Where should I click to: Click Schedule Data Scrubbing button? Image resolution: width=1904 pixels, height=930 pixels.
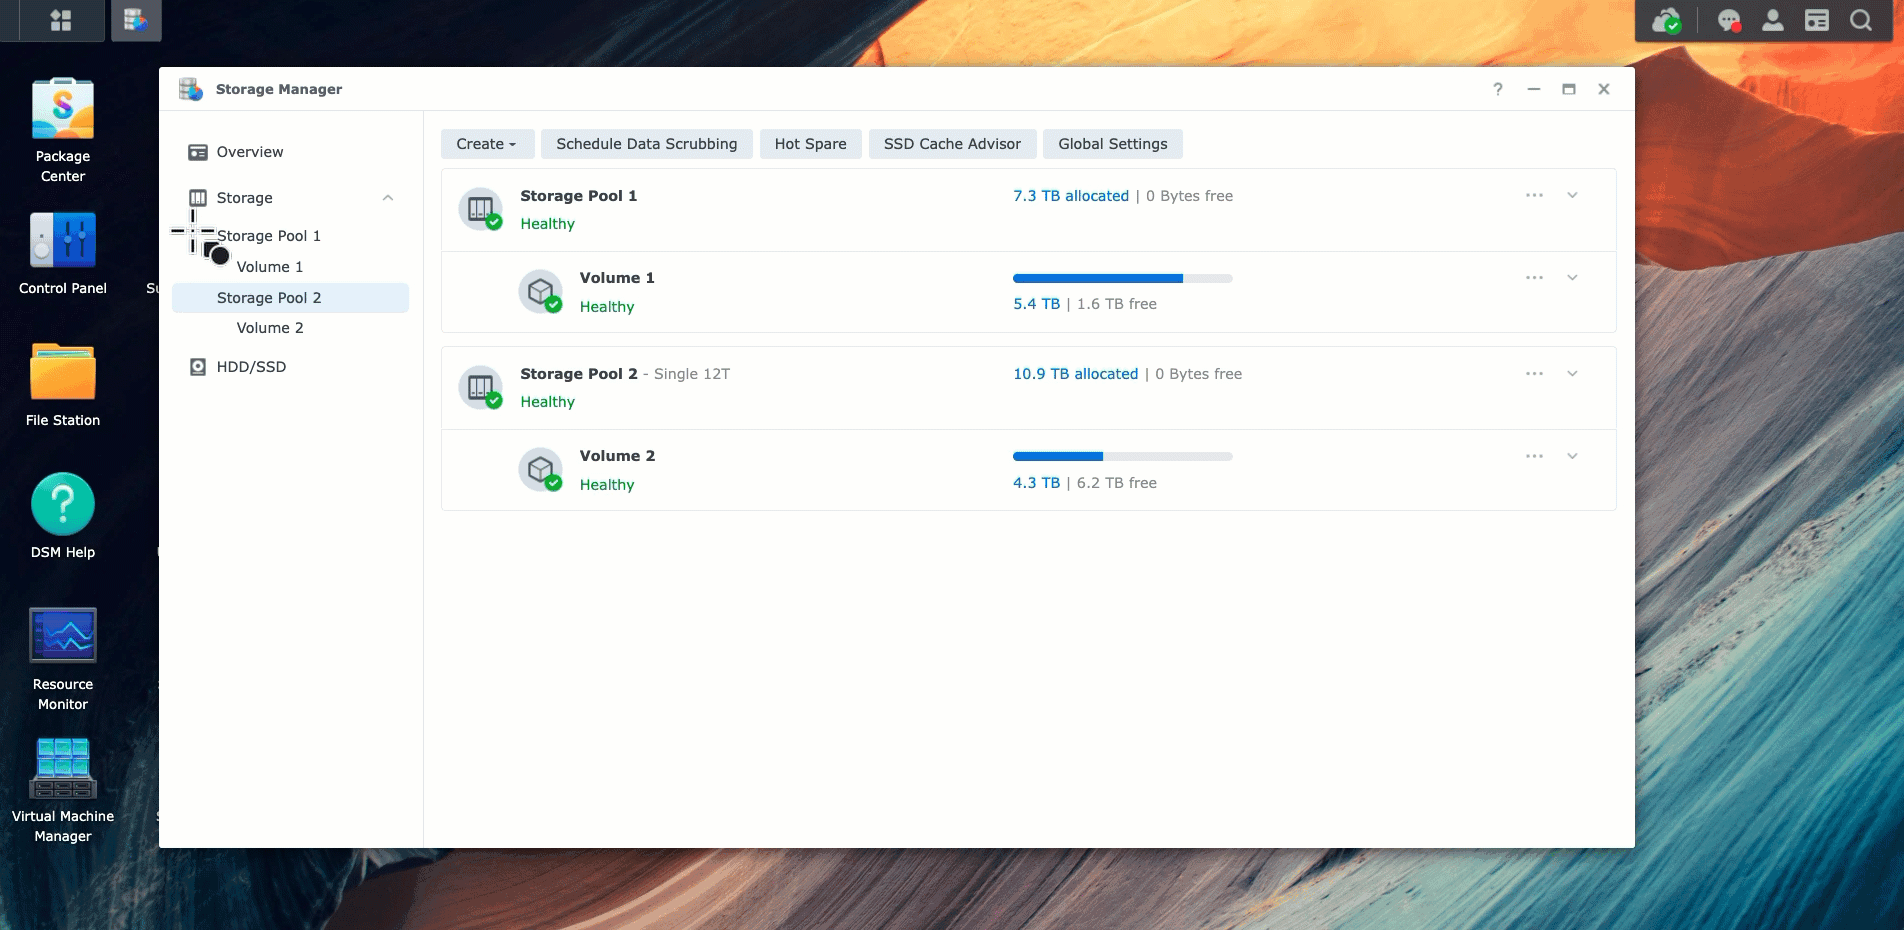pyautogui.click(x=647, y=144)
